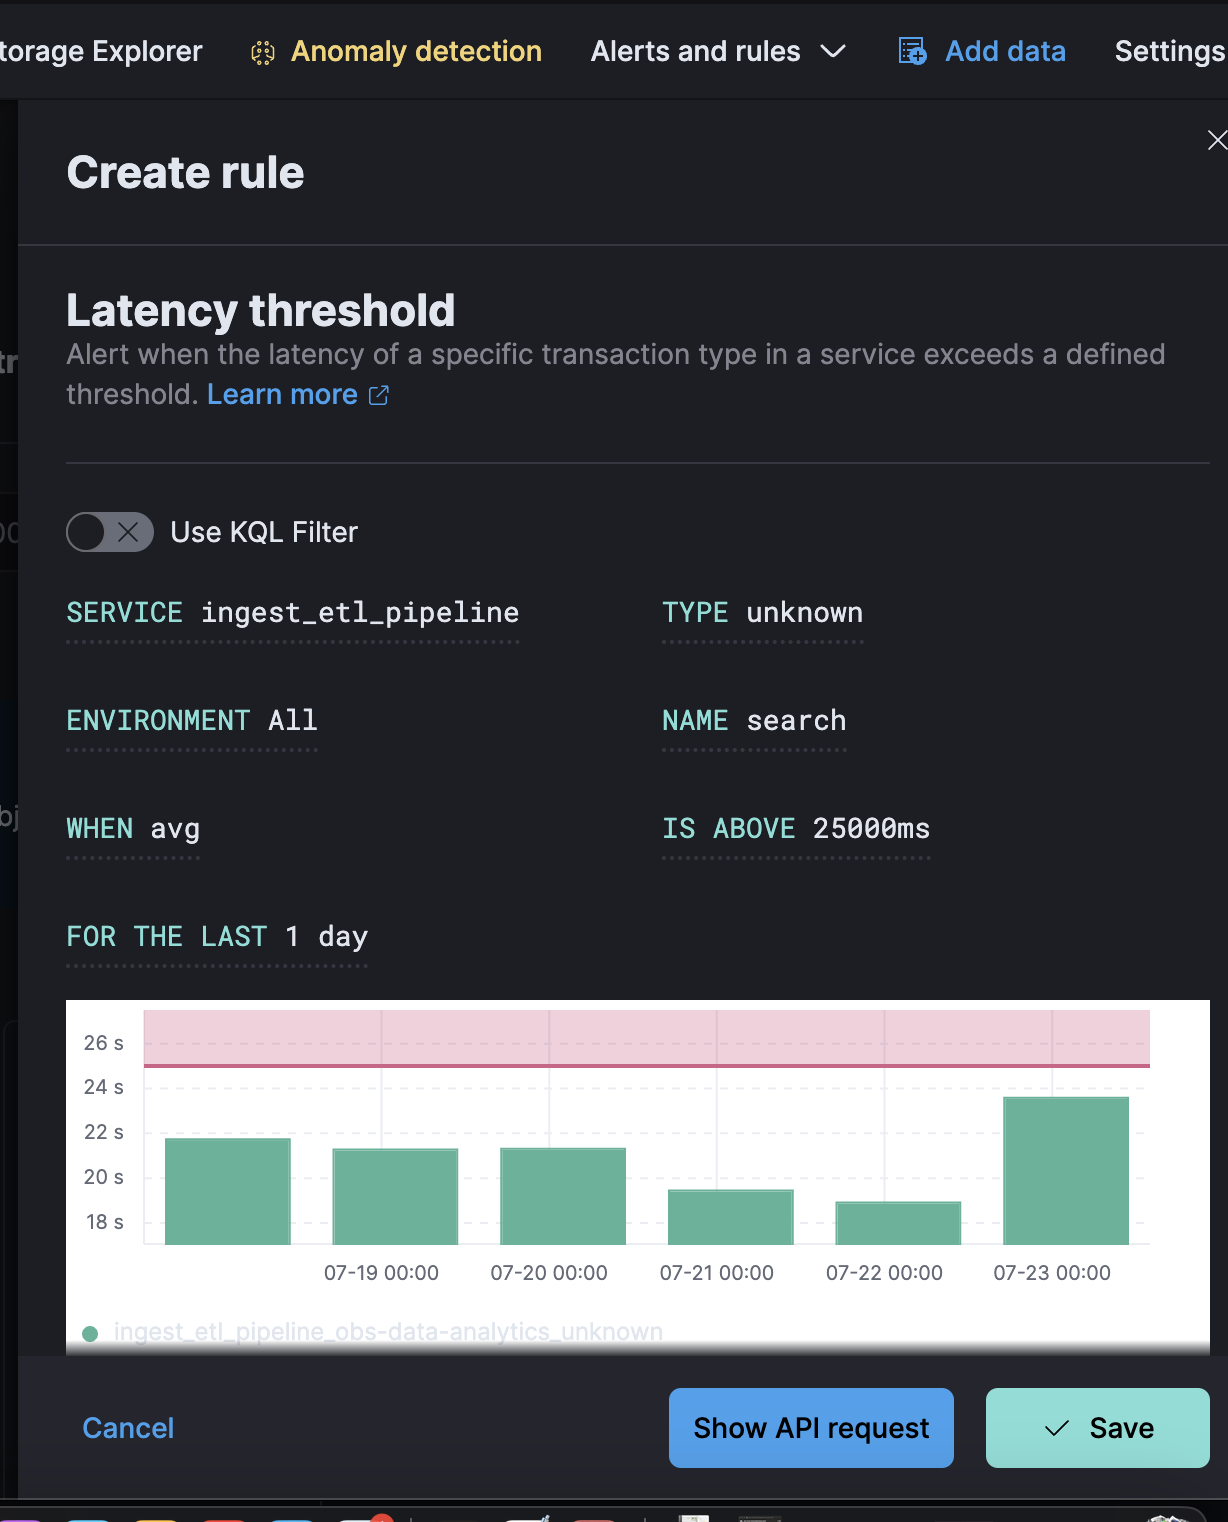Open the TYPE unknown selector

pyautogui.click(x=762, y=613)
